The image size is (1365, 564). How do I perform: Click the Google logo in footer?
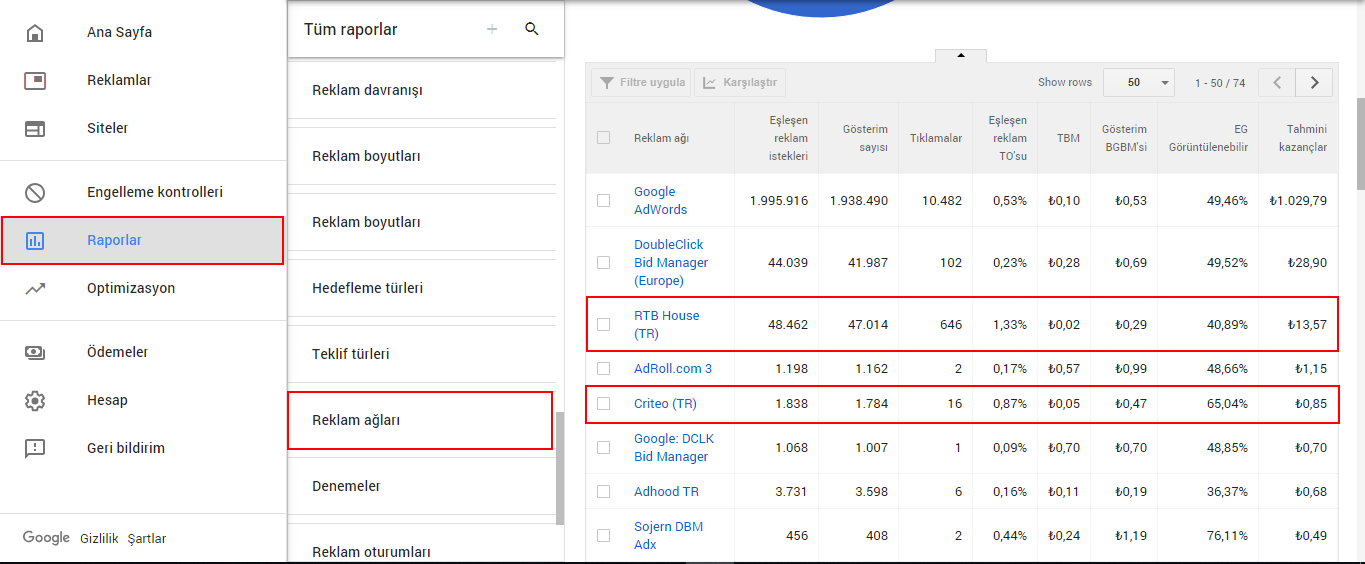coord(46,538)
